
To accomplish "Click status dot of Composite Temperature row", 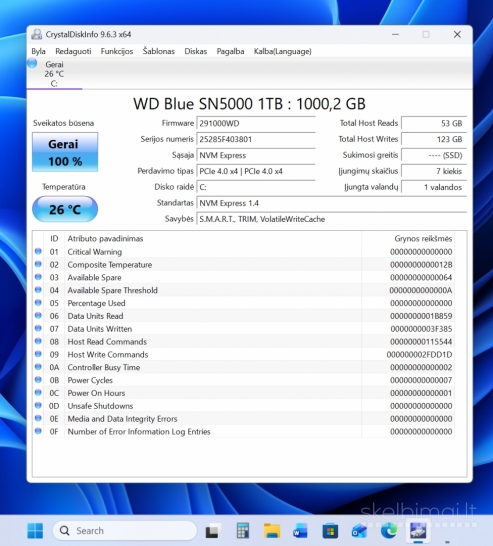I will click(x=38, y=264).
